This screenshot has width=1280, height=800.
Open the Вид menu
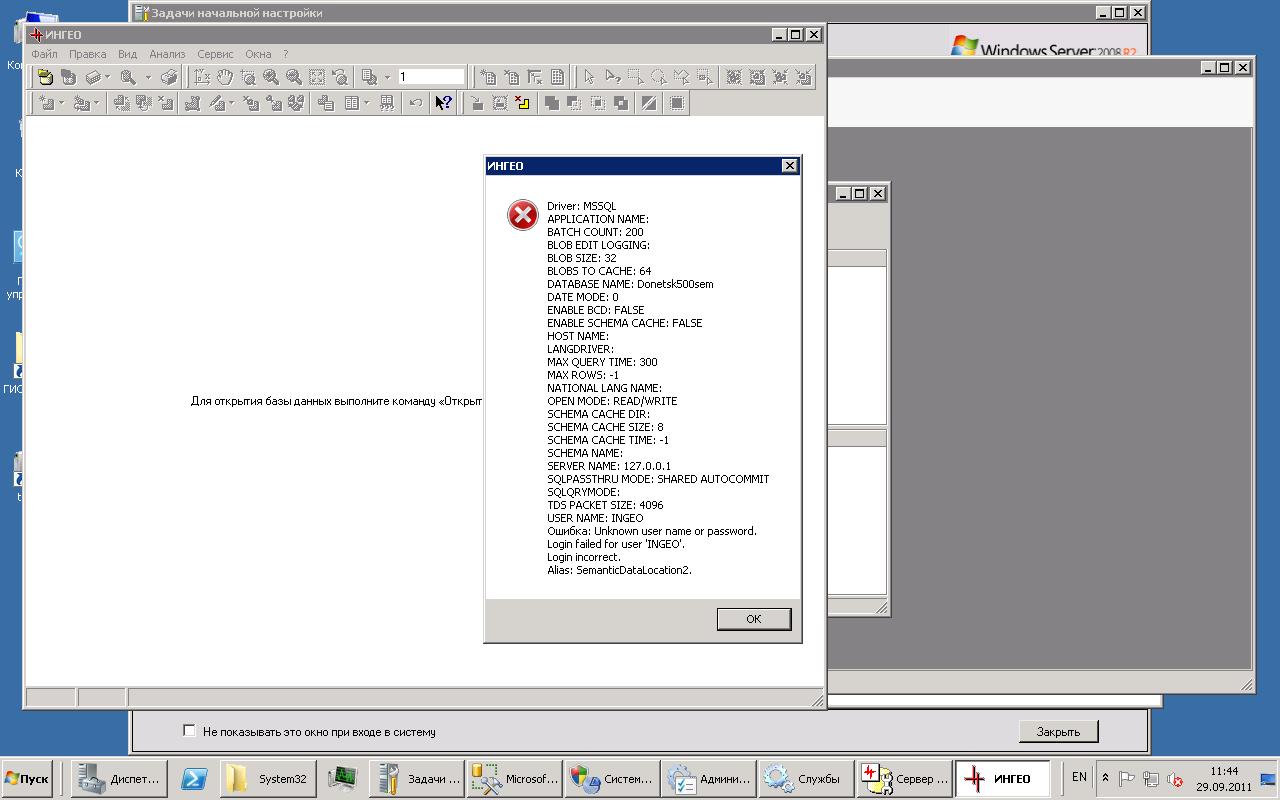pos(127,54)
